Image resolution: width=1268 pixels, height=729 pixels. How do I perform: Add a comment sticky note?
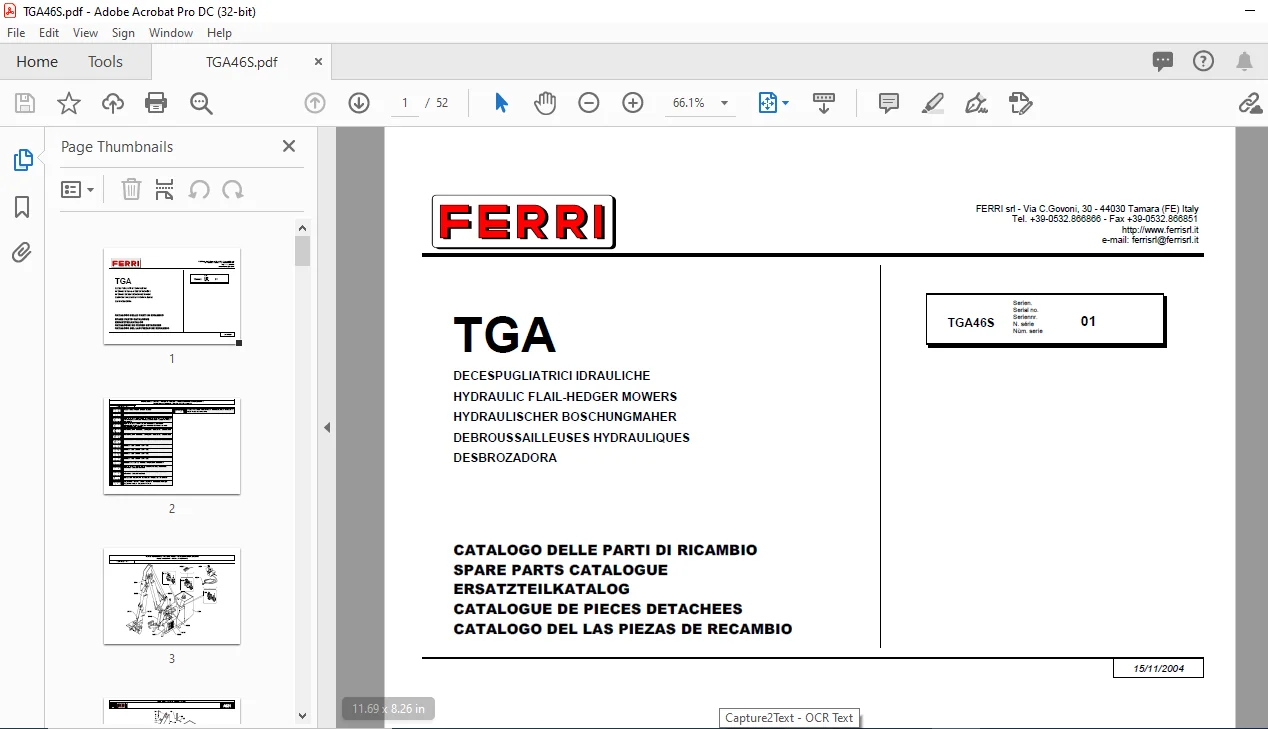point(889,103)
